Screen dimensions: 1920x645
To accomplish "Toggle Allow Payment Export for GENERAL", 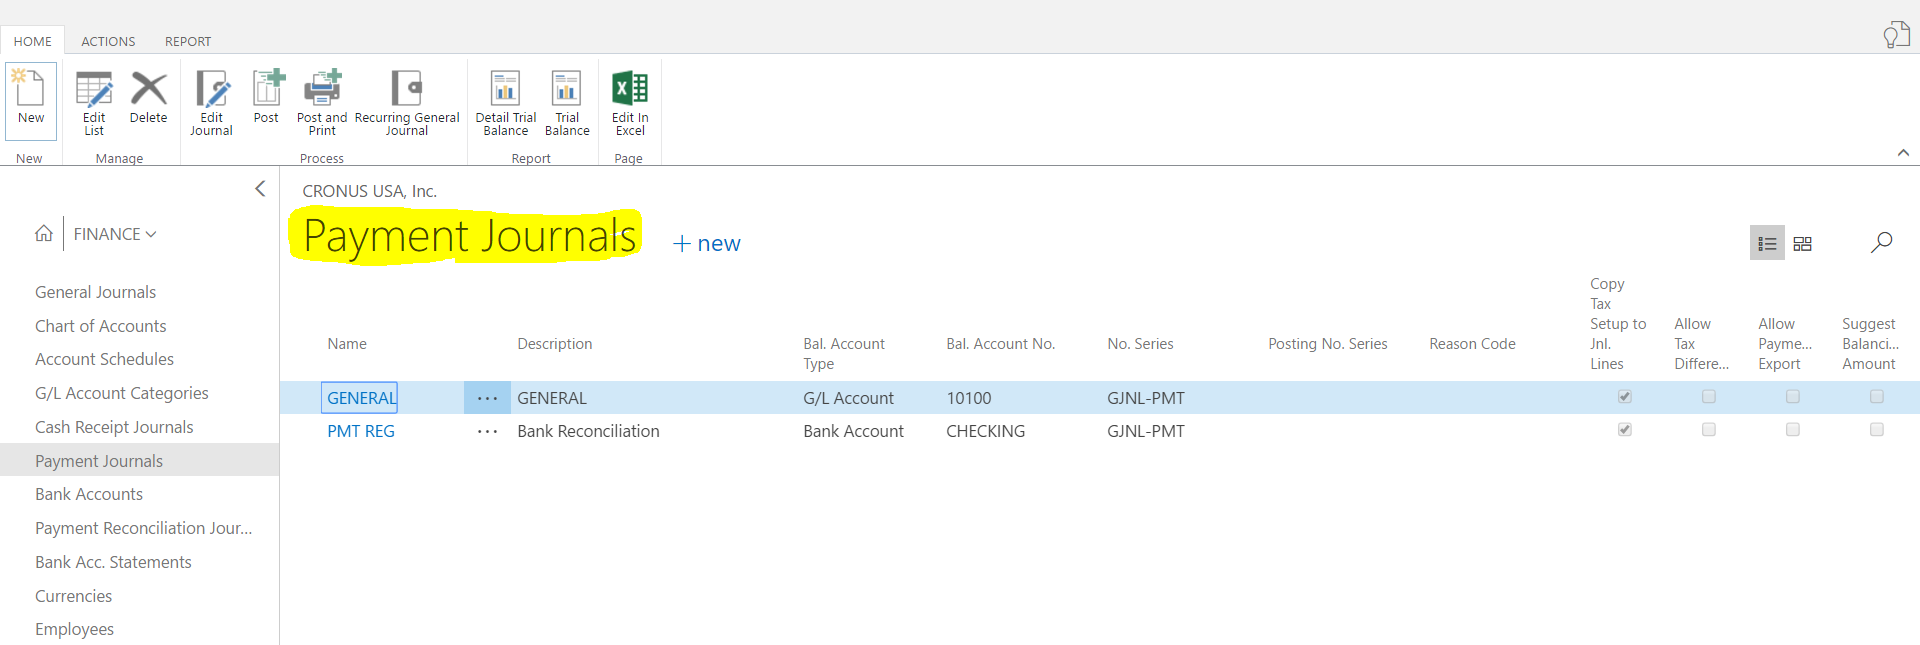I will (1793, 397).
